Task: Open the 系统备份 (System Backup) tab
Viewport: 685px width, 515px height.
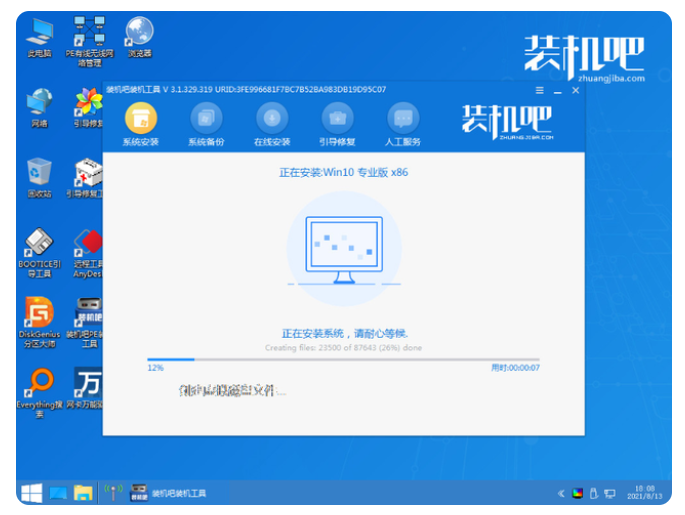Action: 205,118
